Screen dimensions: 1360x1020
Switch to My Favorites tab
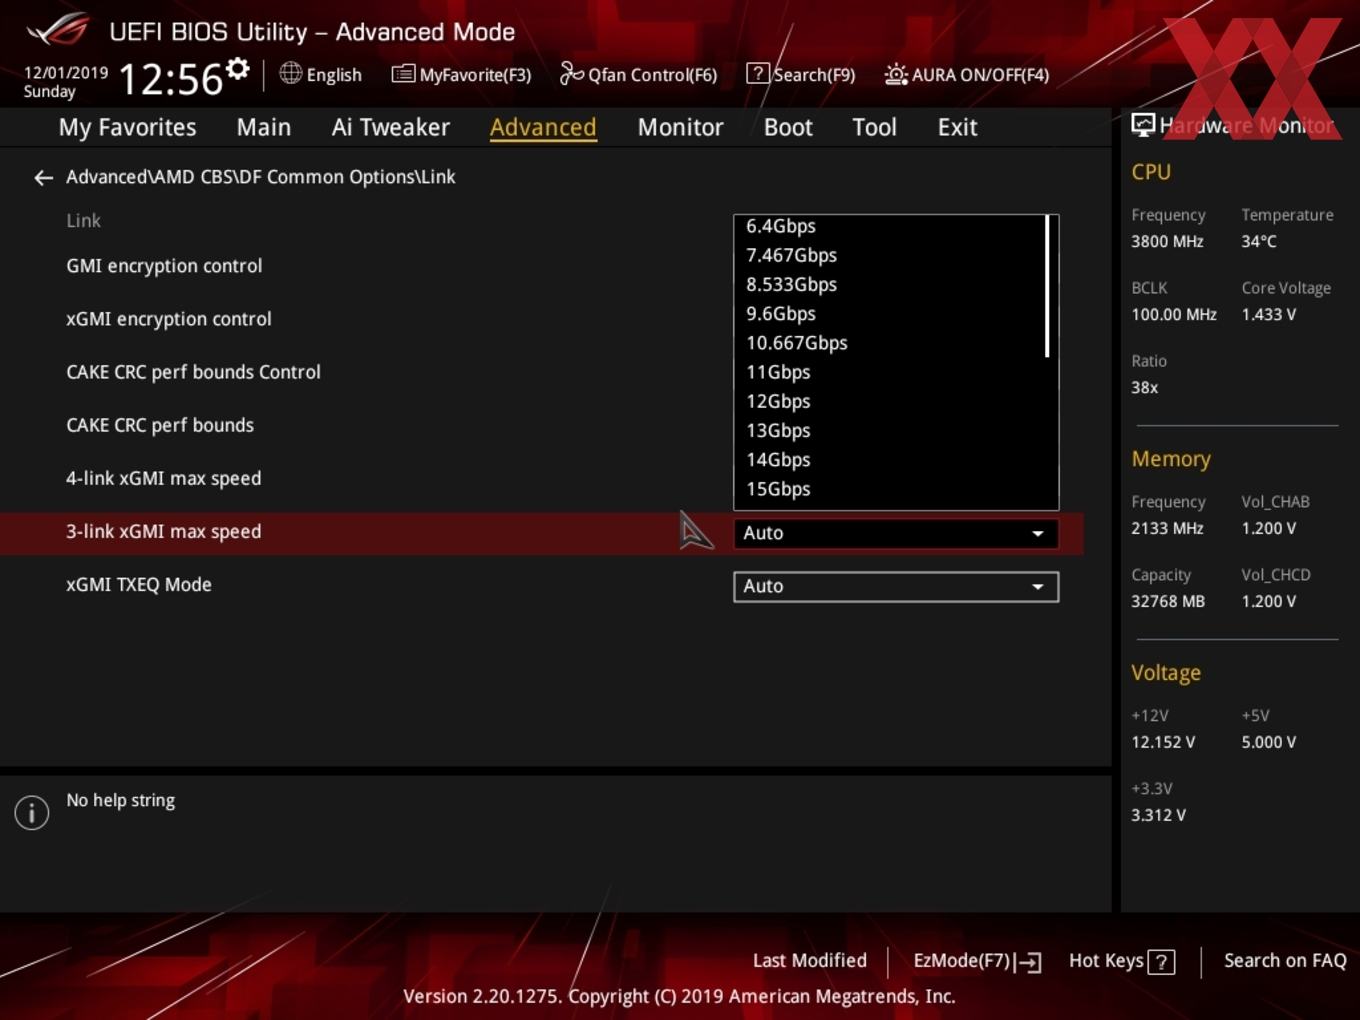127,127
